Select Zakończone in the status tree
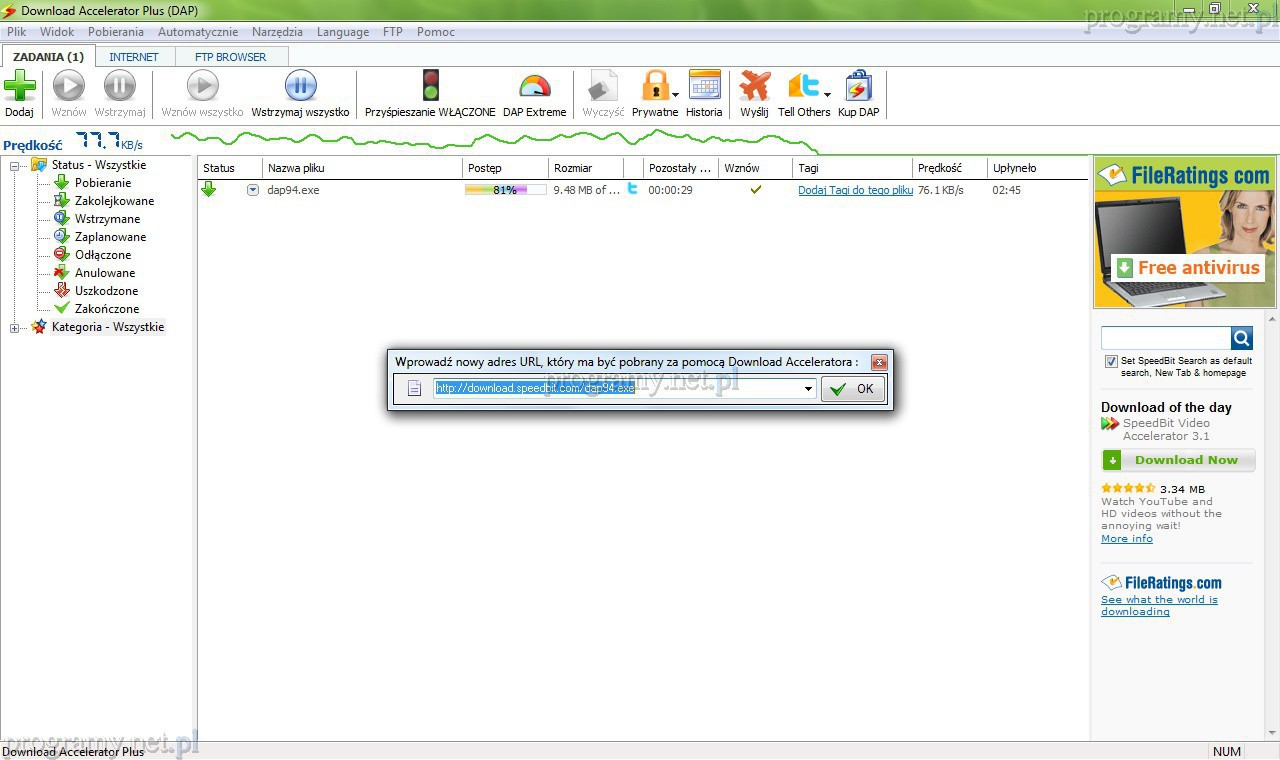 coord(107,309)
